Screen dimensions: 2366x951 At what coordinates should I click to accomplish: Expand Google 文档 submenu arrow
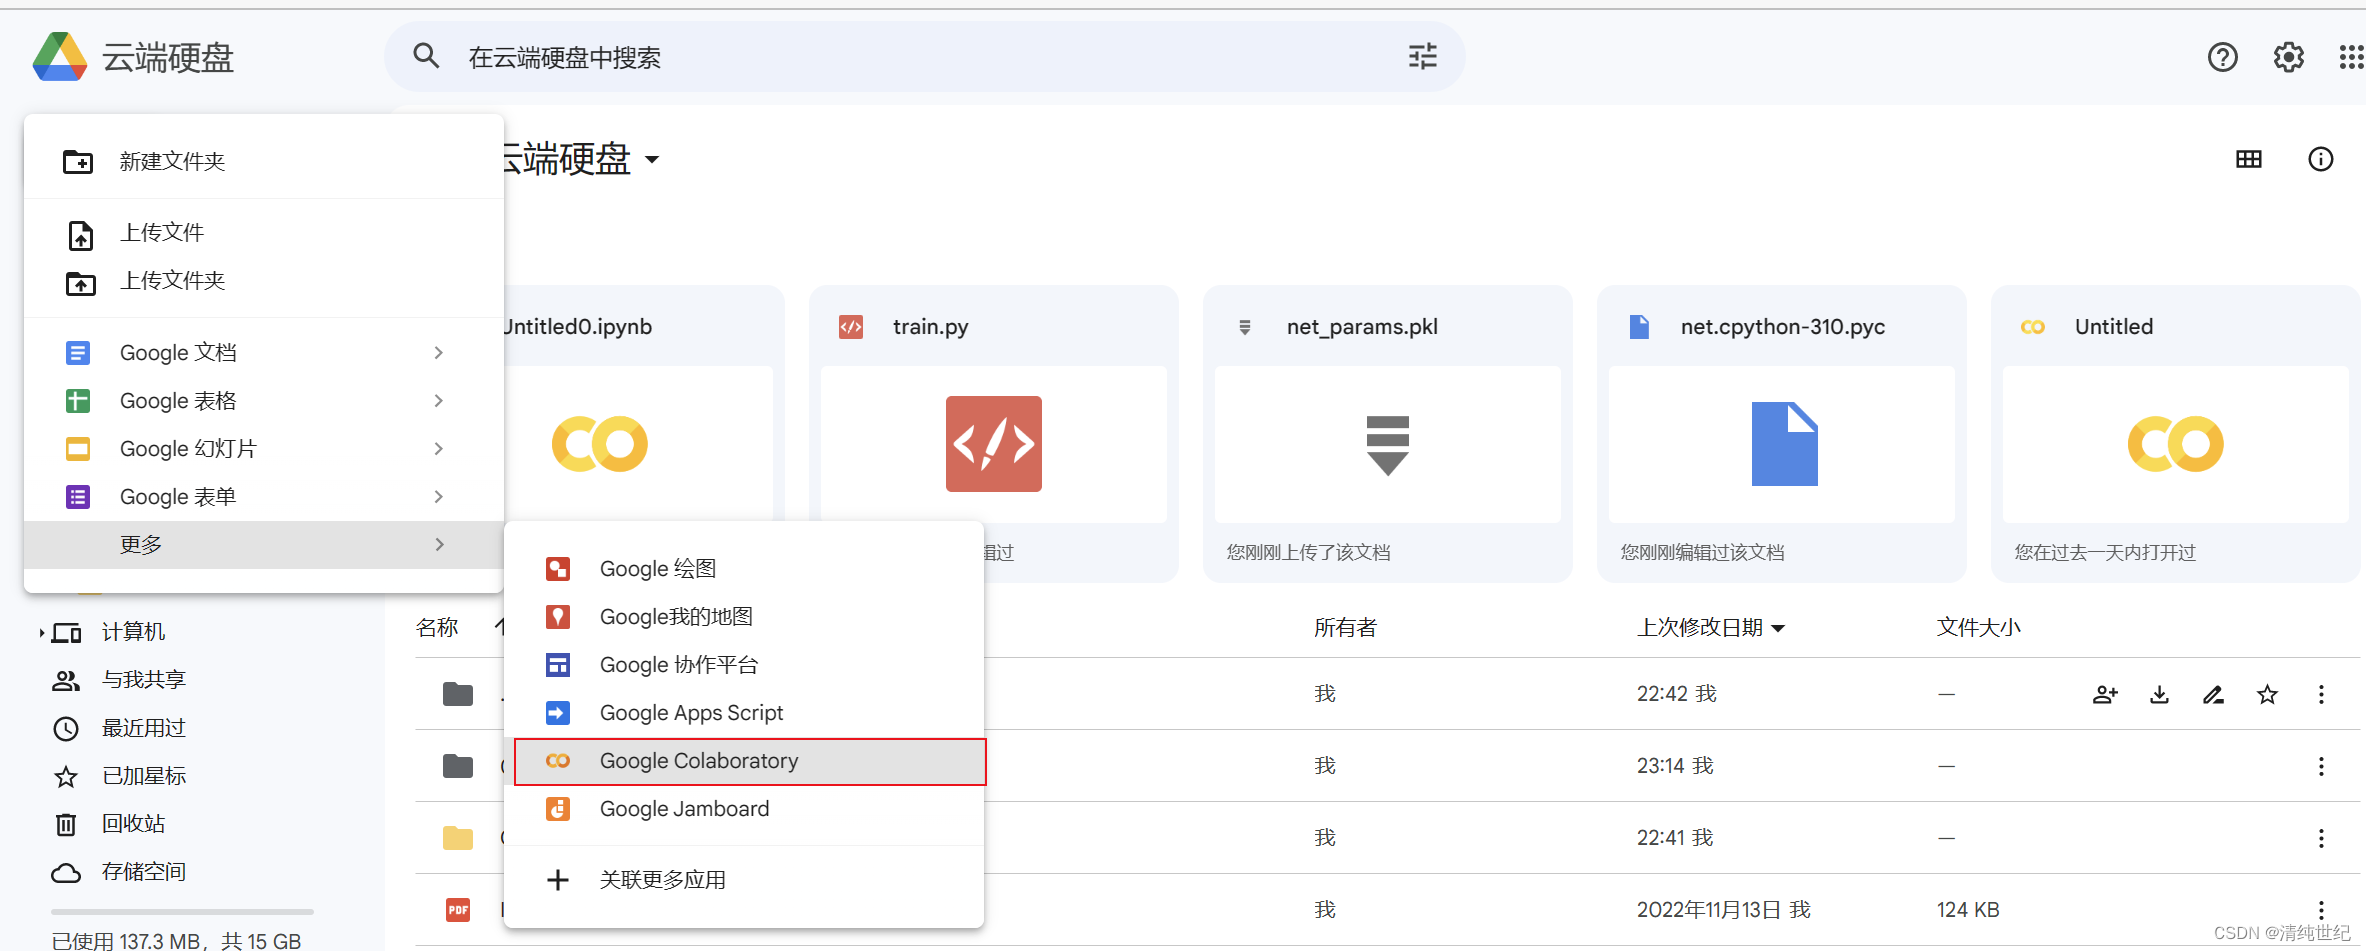click(438, 353)
